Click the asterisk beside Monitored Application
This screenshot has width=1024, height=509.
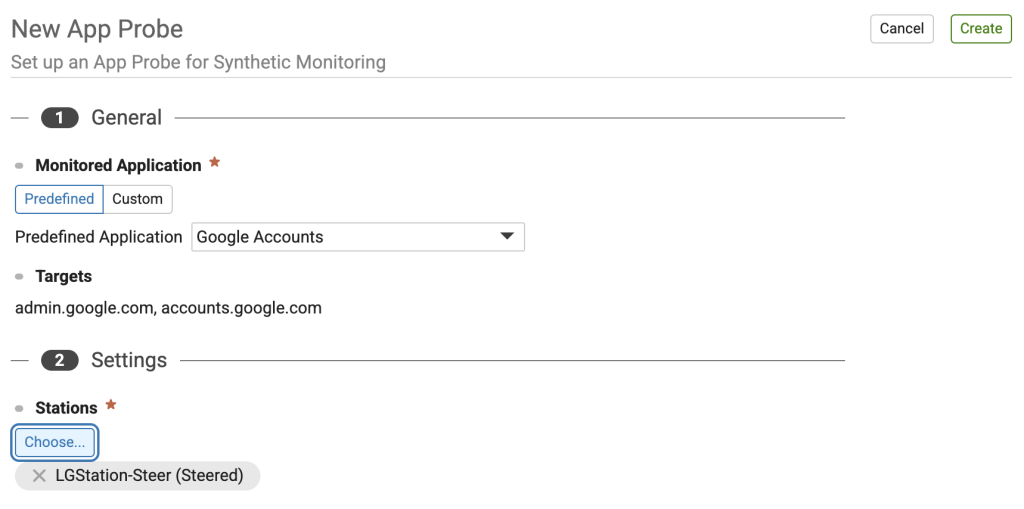214,163
